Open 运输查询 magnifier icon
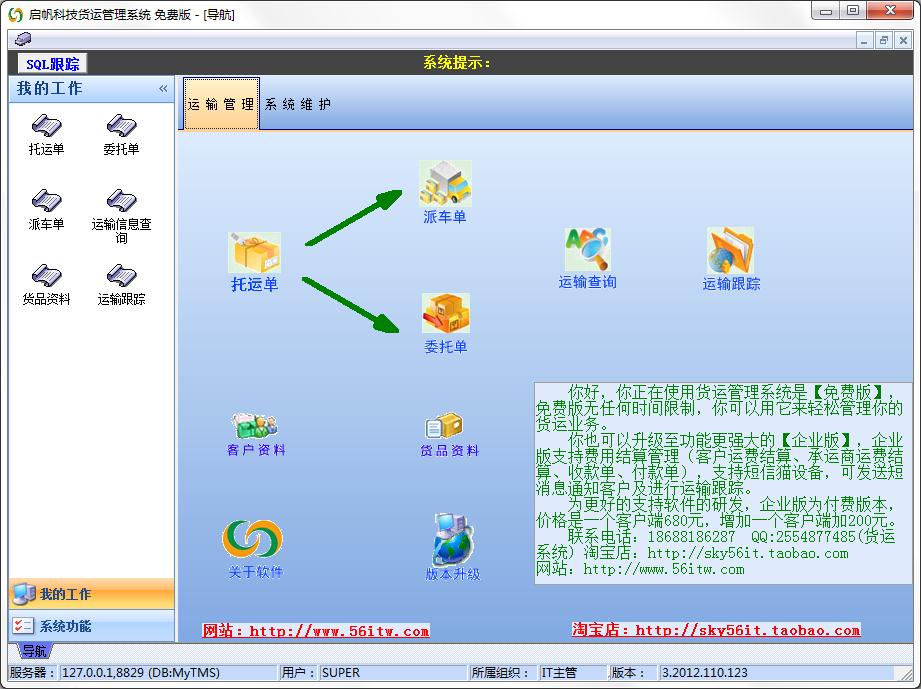The width and height of the screenshot is (921, 689). (x=588, y=250)
